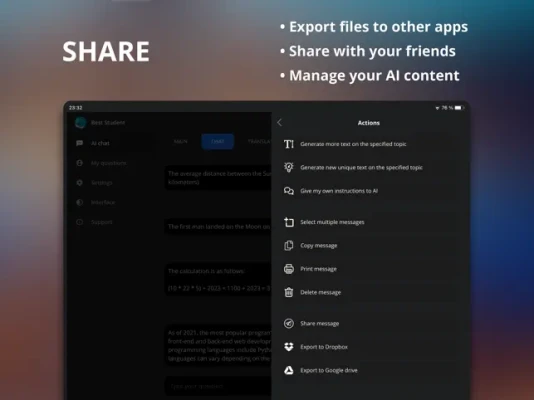Click the Google Drive logo icon
Image resolution: width=534 pixels, height=400 pixels.
(x=289, y=370)
